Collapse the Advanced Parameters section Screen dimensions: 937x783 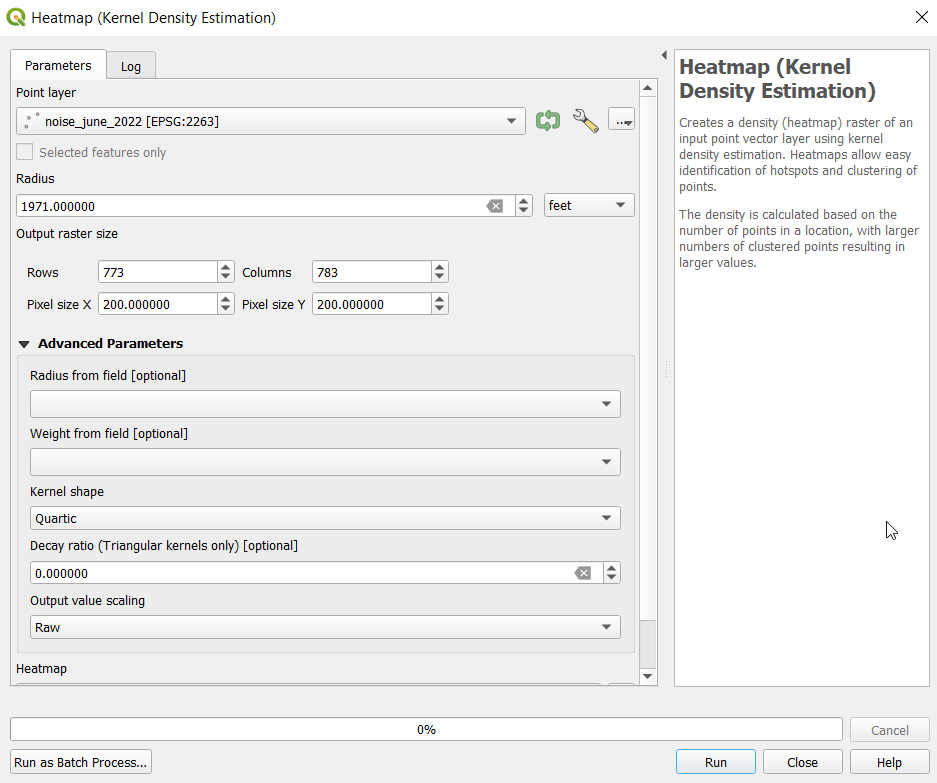click(x=25, y=344)
